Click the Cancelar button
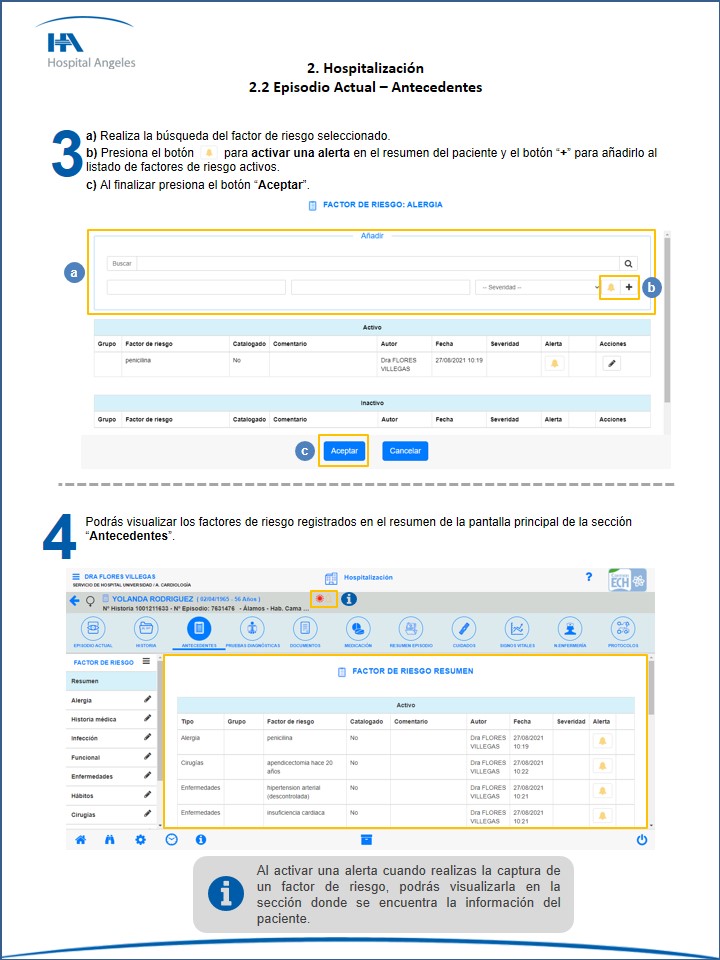The height and width of the screenshot is (960, 720). pos(405,451)
